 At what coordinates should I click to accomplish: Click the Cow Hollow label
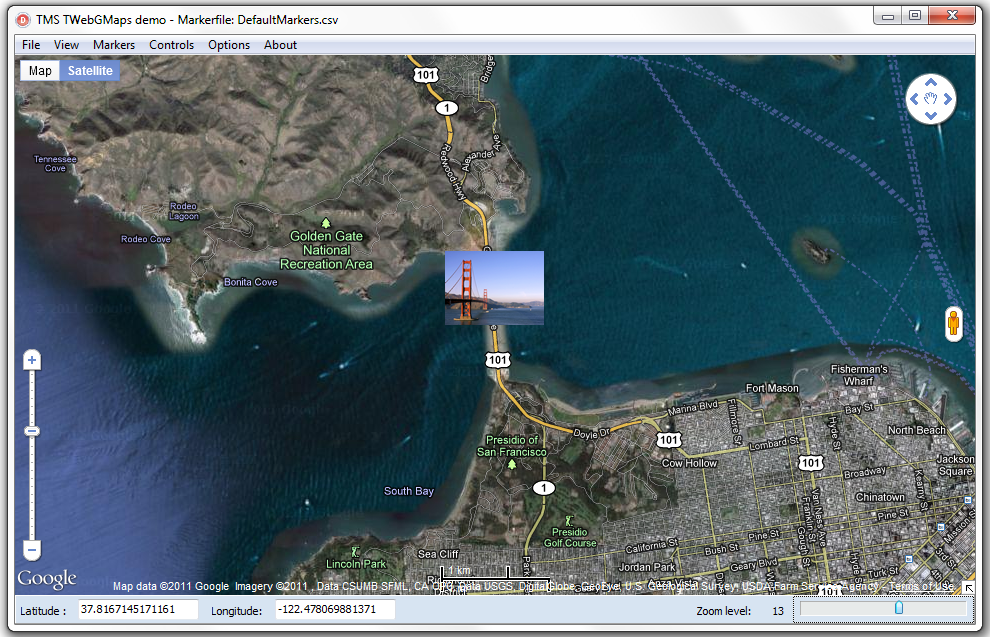[x=689, y=463]
